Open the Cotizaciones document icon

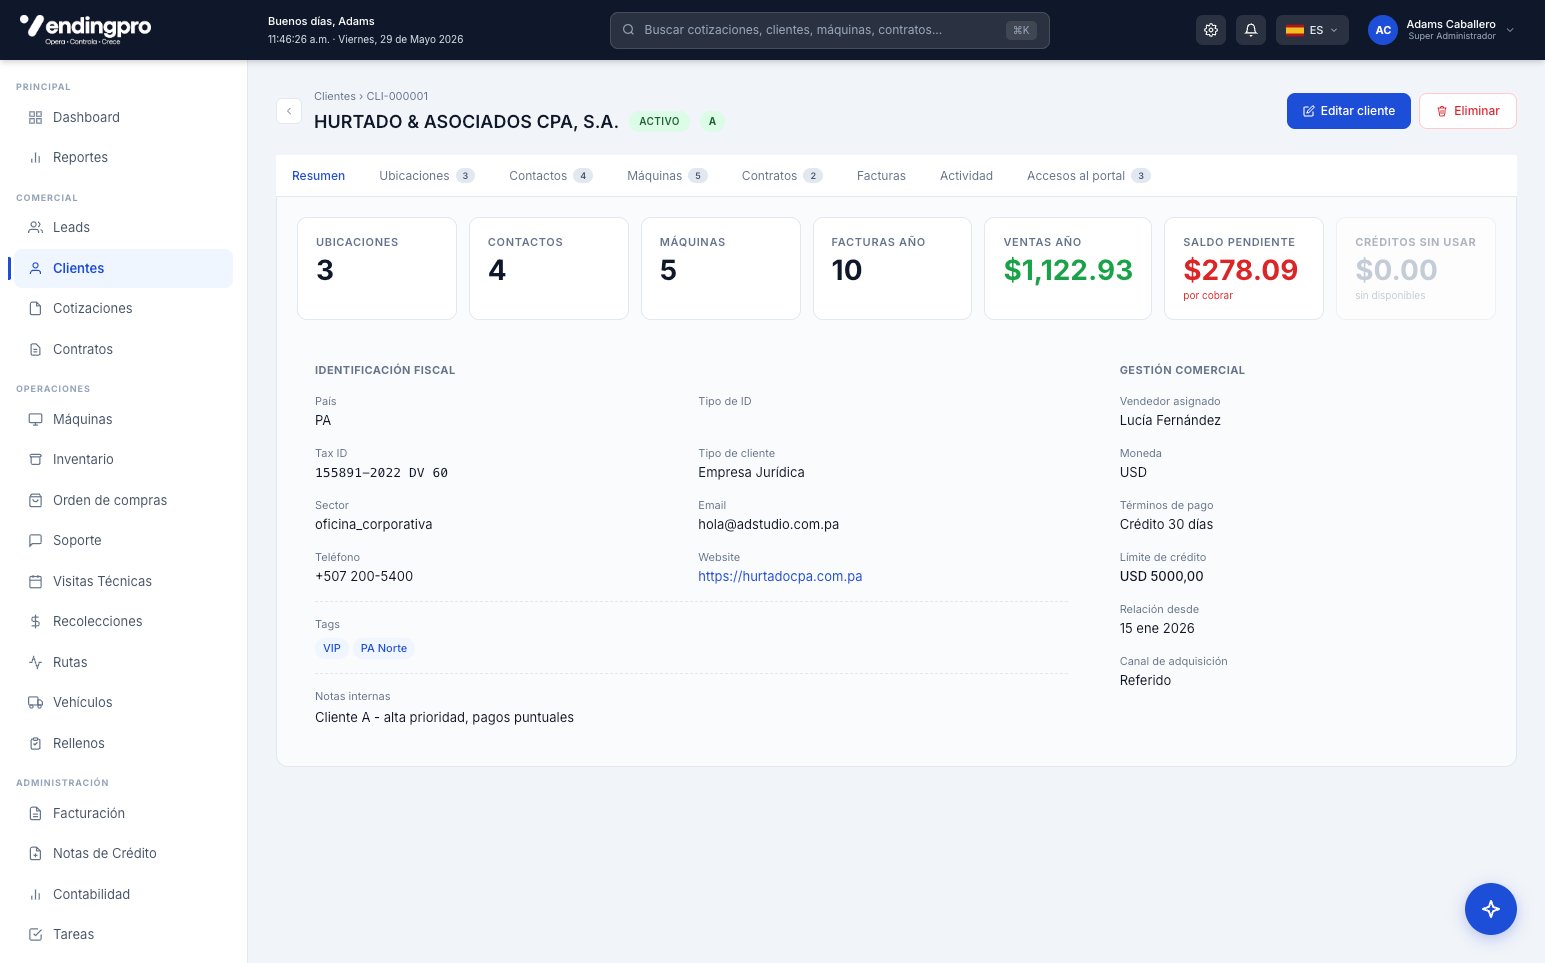35,308
